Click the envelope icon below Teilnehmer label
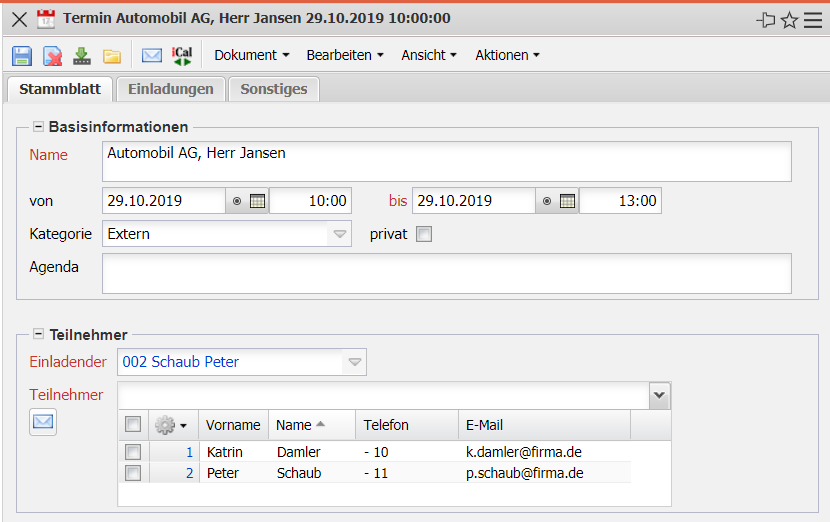The width and height of the screenshot is (830, 522). click(43, 422)
